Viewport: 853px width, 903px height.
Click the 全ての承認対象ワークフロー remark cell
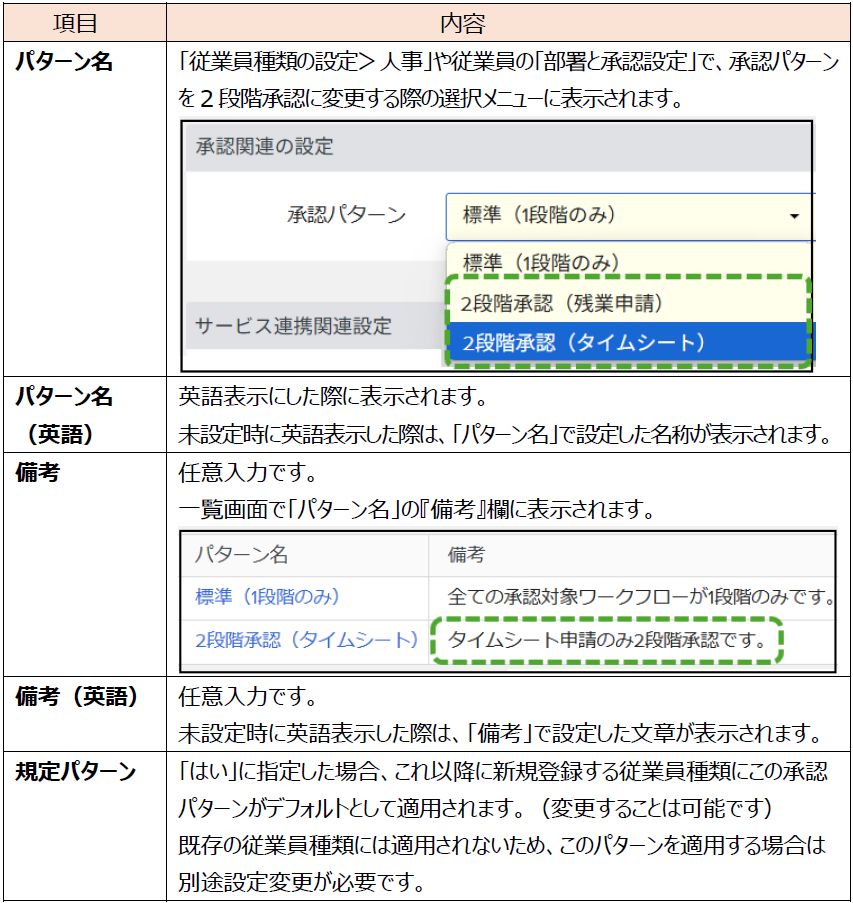click(x=640, y=597)
